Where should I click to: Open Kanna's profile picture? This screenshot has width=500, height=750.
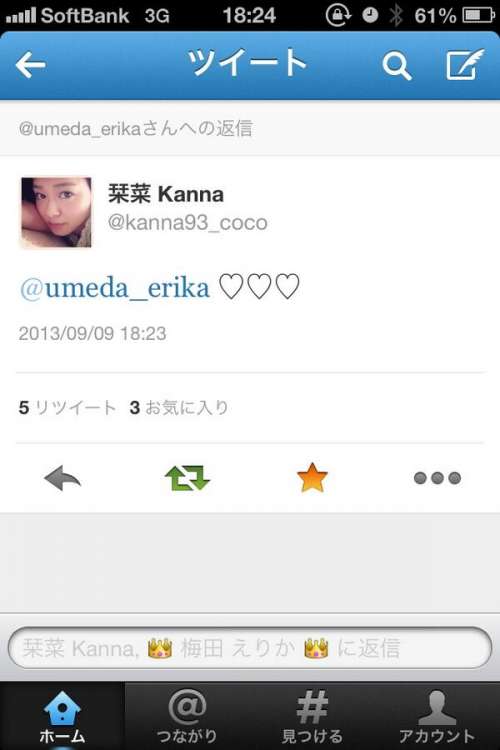[56, 212]
